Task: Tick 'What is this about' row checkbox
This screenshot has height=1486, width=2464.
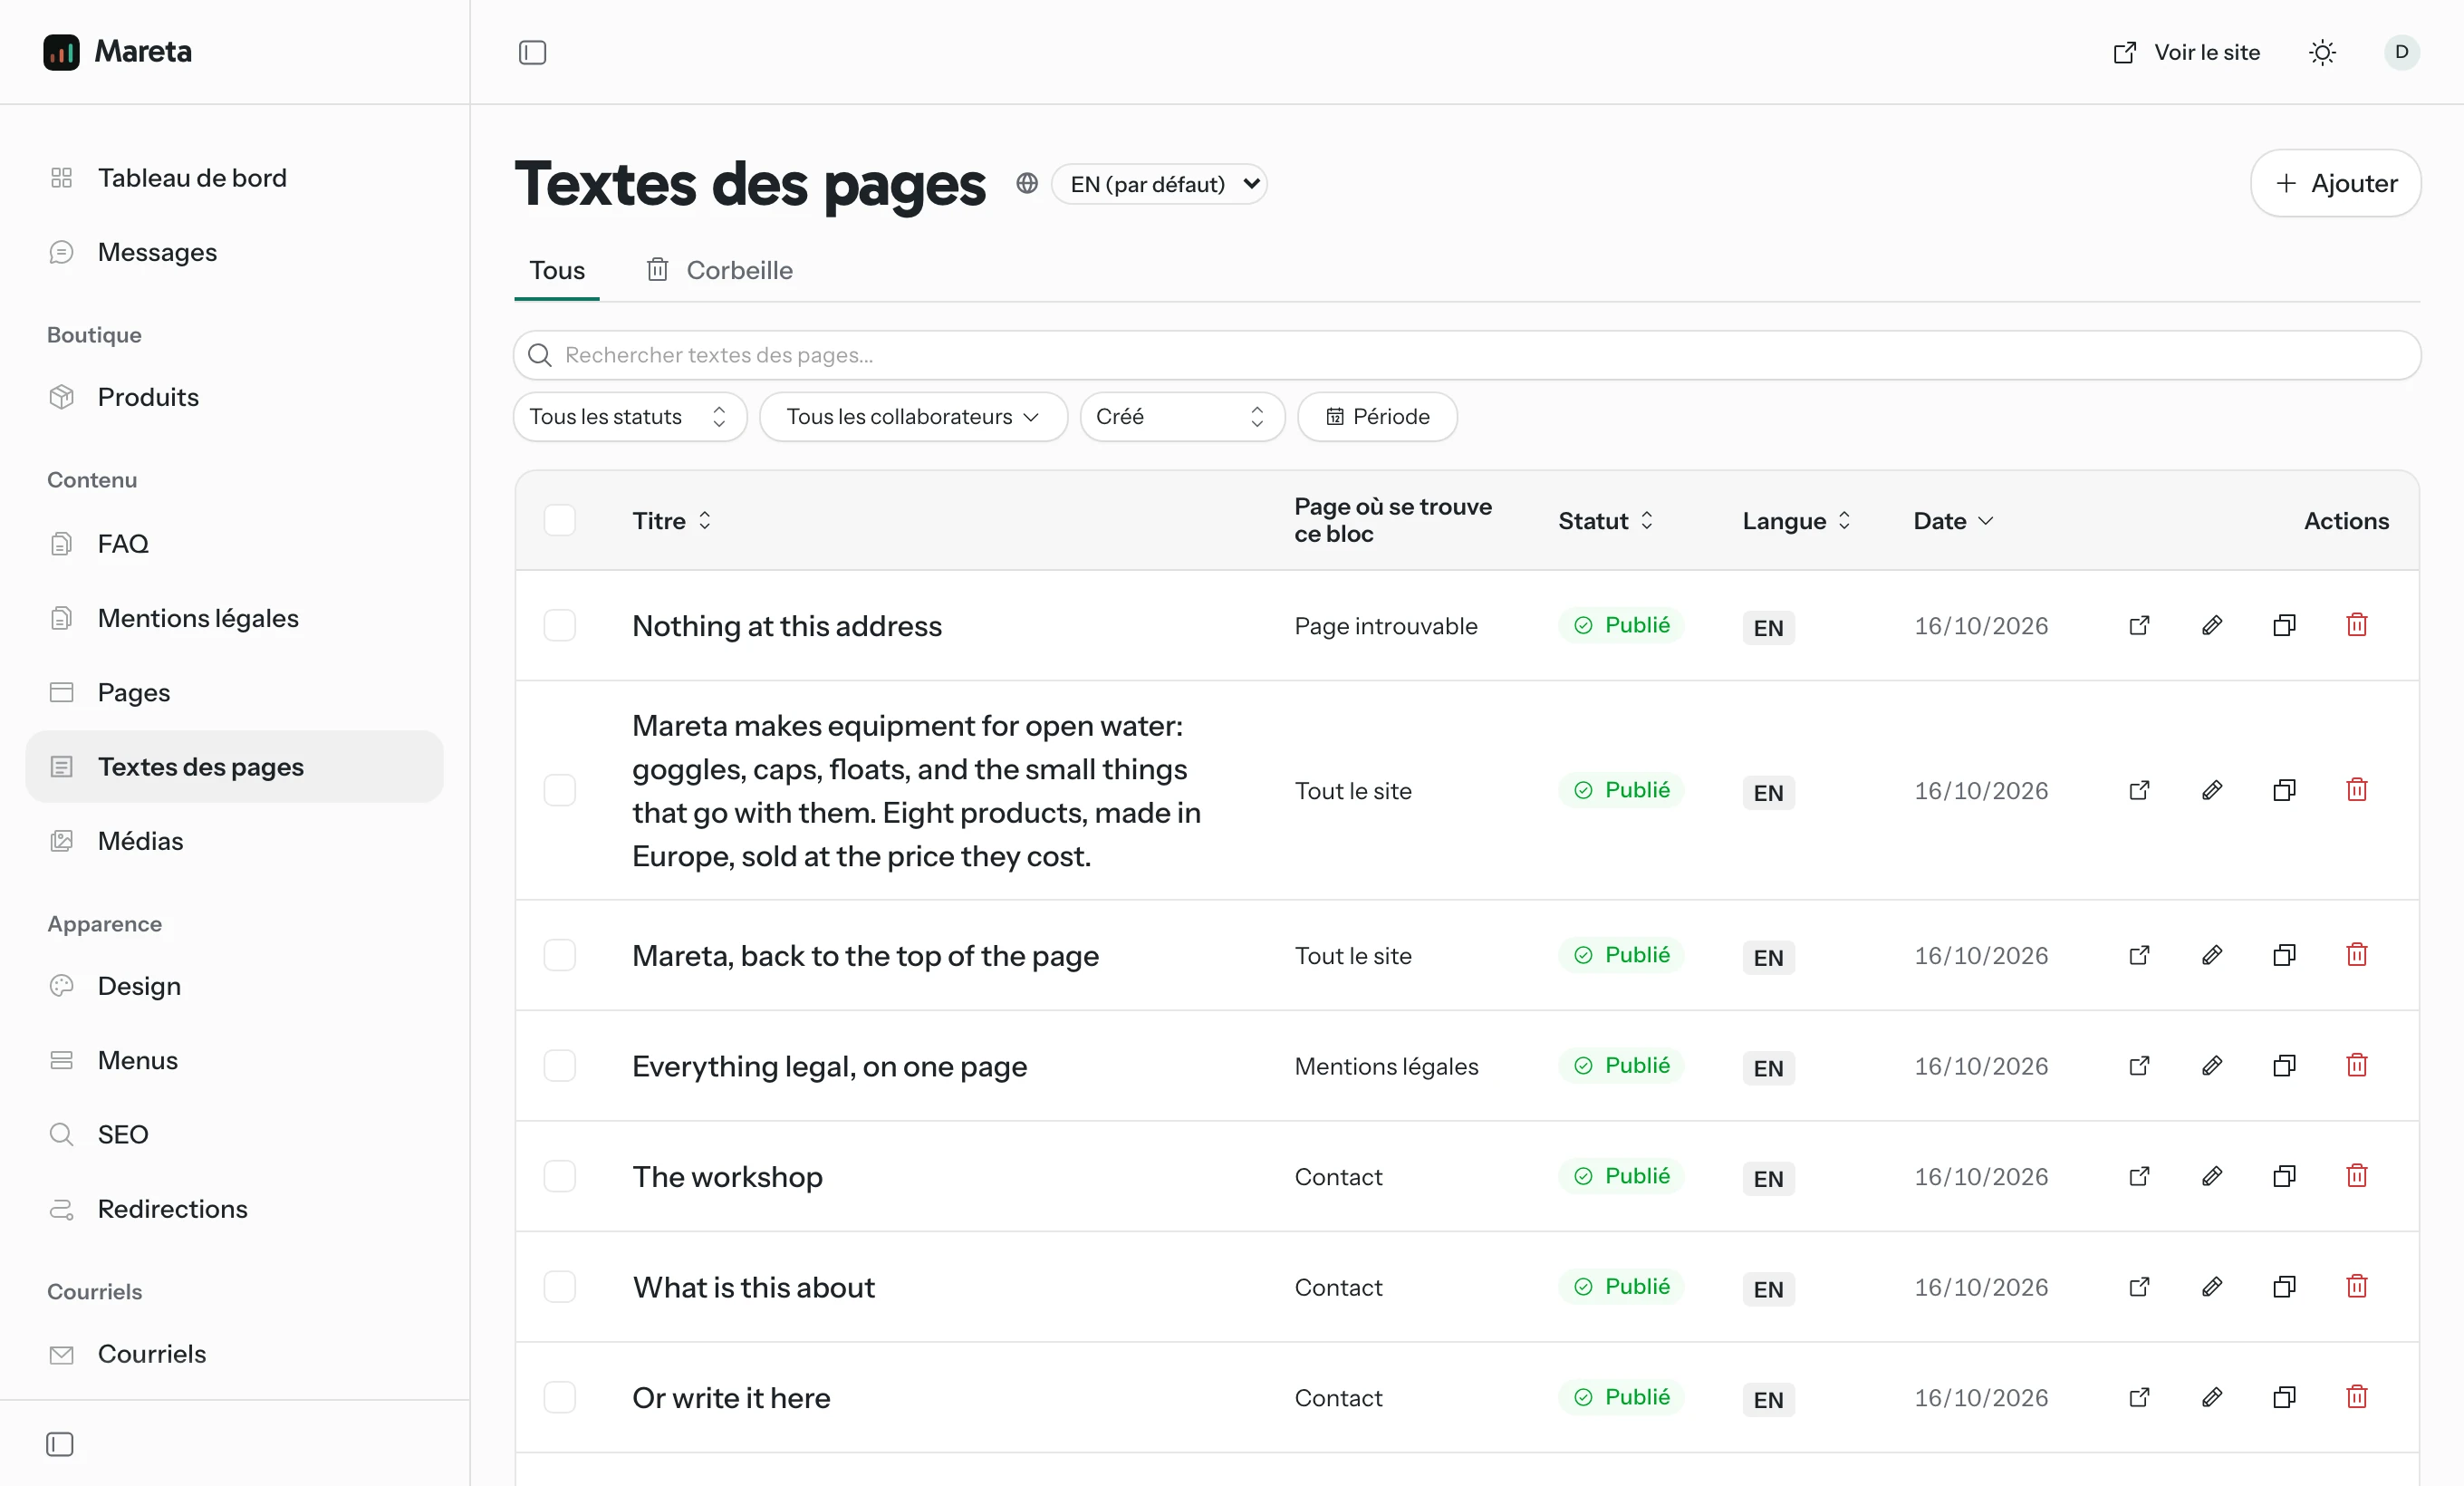Action: click(559, 1287)
